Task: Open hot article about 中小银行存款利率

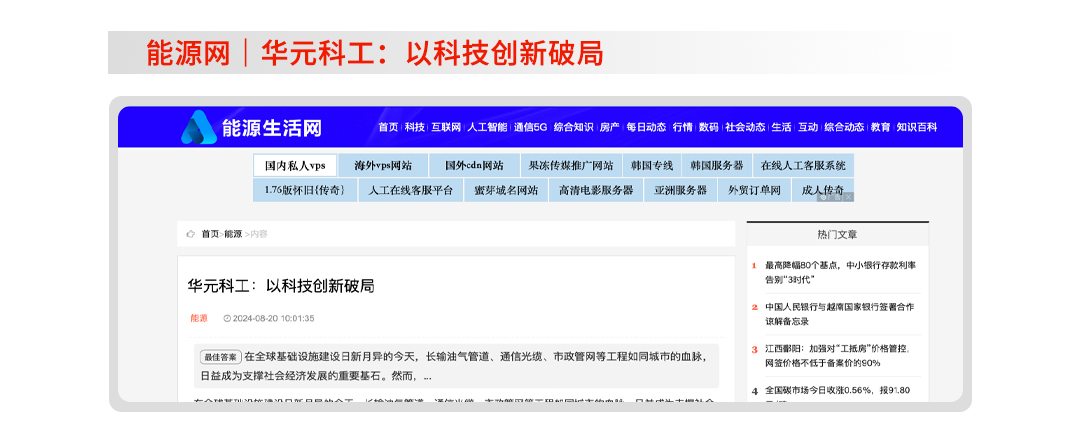Action: (839, 272)
